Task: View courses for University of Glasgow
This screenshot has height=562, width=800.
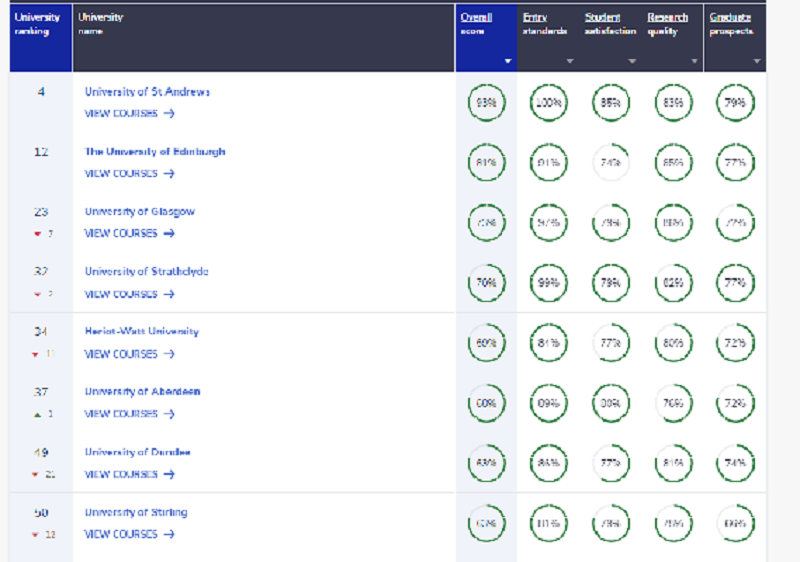Action: [130, 233]
